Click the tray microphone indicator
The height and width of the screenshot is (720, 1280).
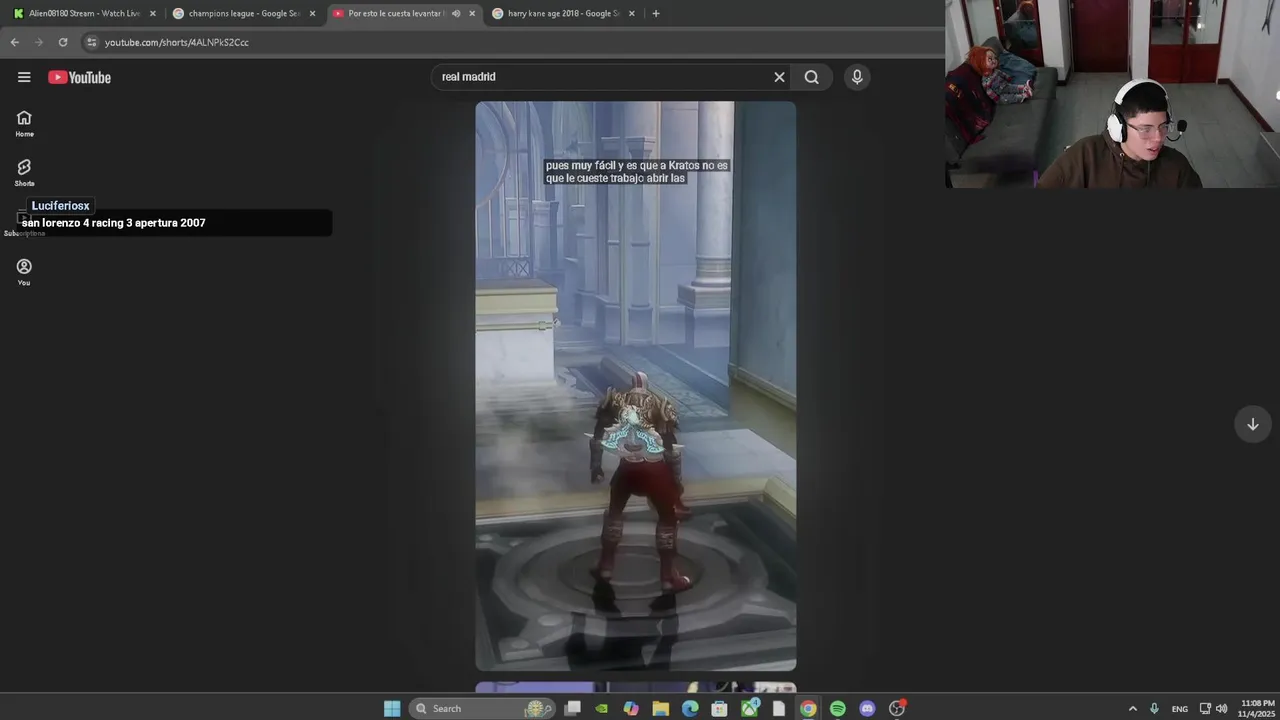coord(1154,708)
